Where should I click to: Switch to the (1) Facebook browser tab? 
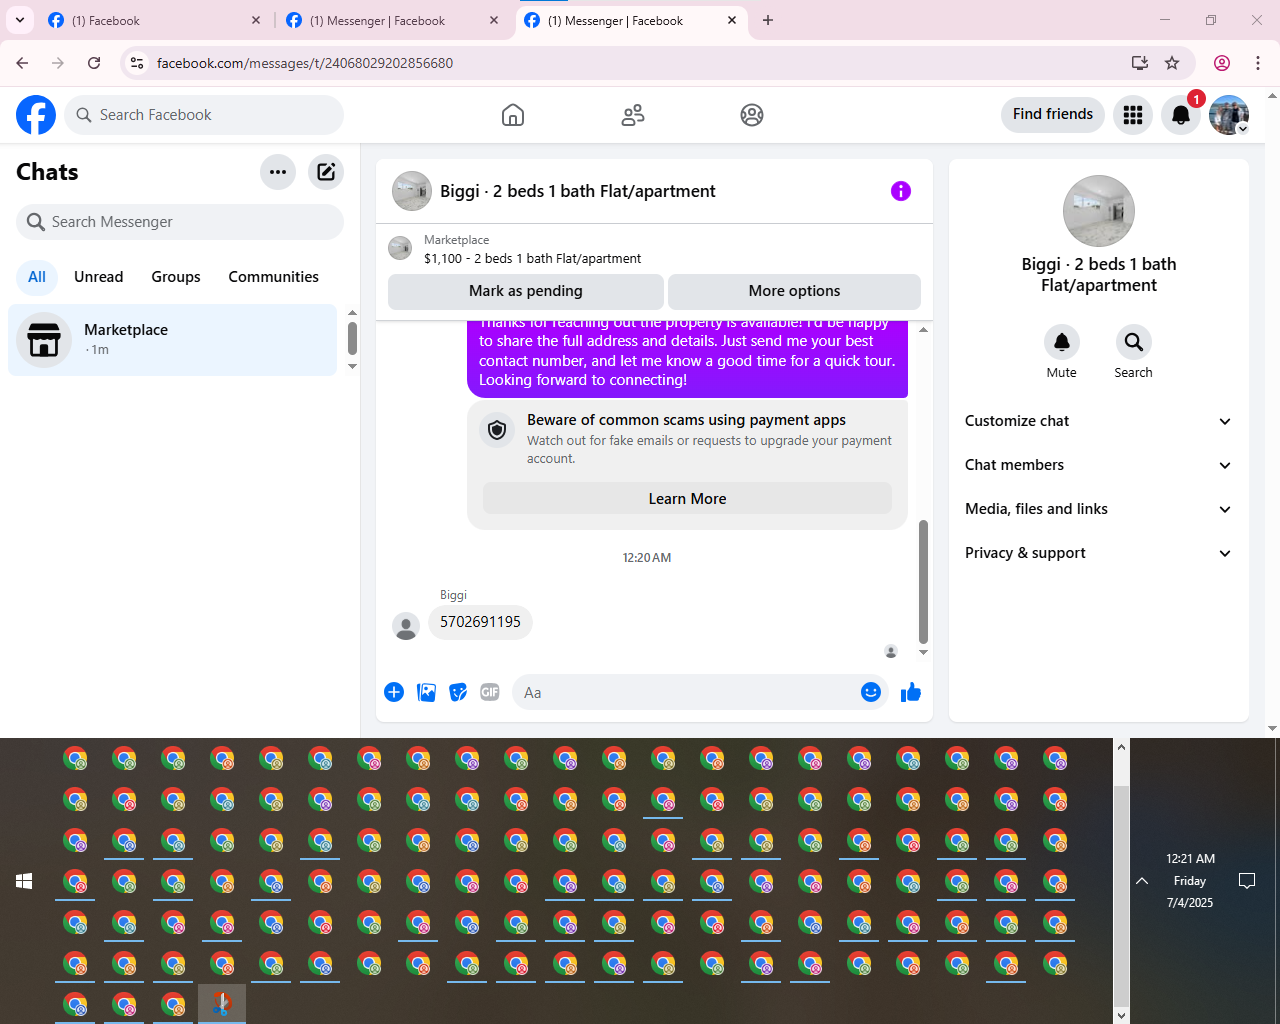[155, 20]
